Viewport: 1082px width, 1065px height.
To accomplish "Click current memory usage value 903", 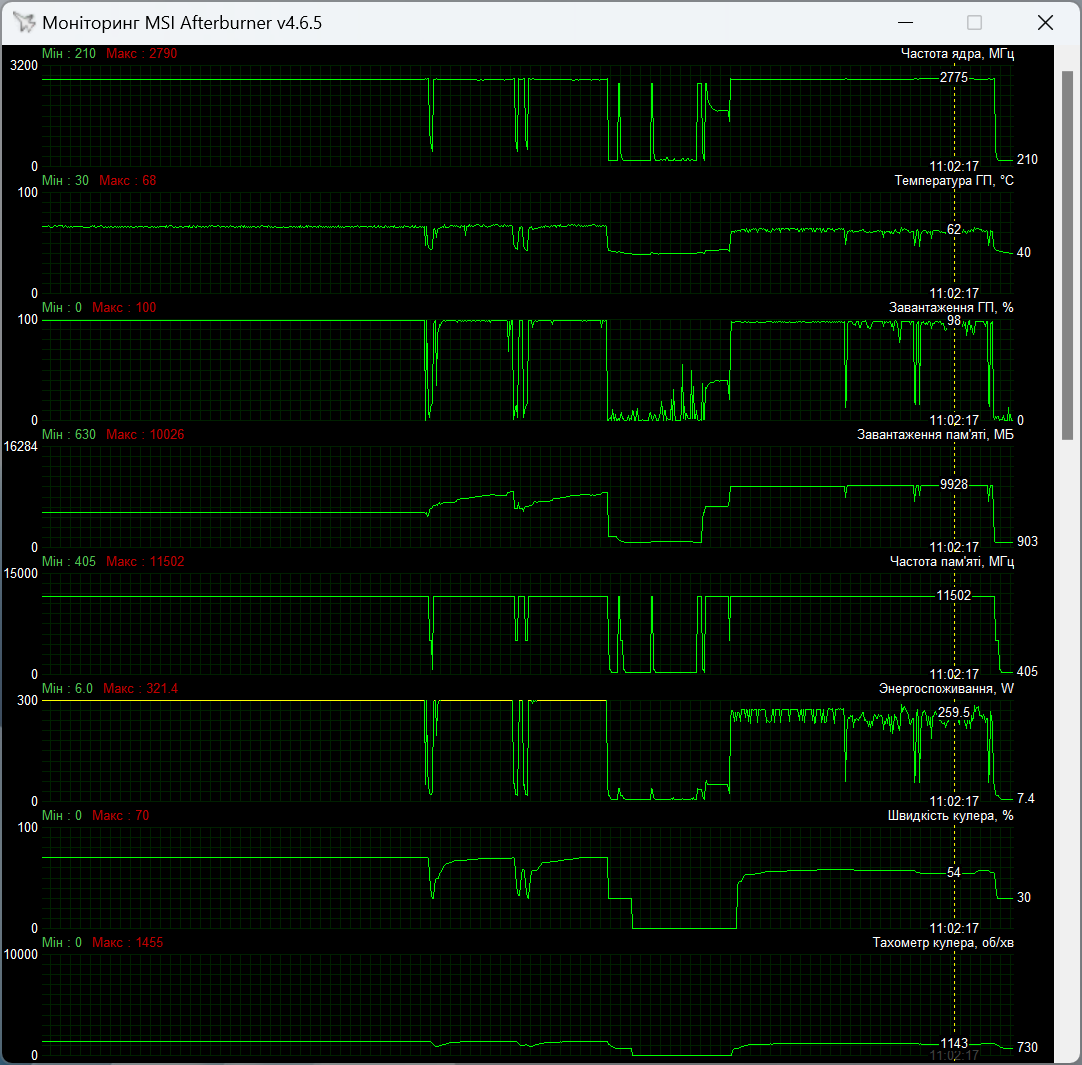I will click(x=1027, y=541).
